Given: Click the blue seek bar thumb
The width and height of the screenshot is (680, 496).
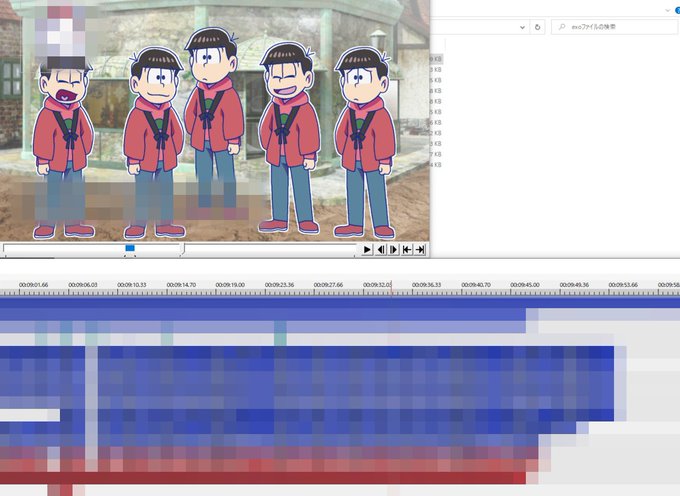Looking at the screenshot, I should point(130,248).
